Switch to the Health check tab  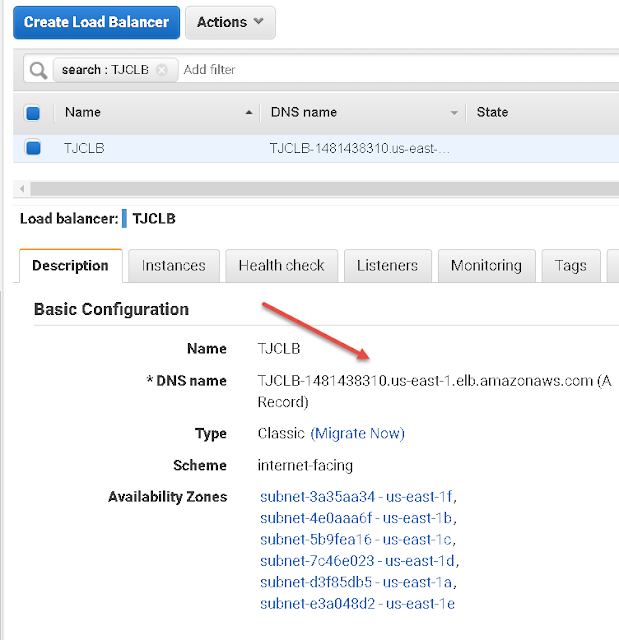click(x=282, y=266)
